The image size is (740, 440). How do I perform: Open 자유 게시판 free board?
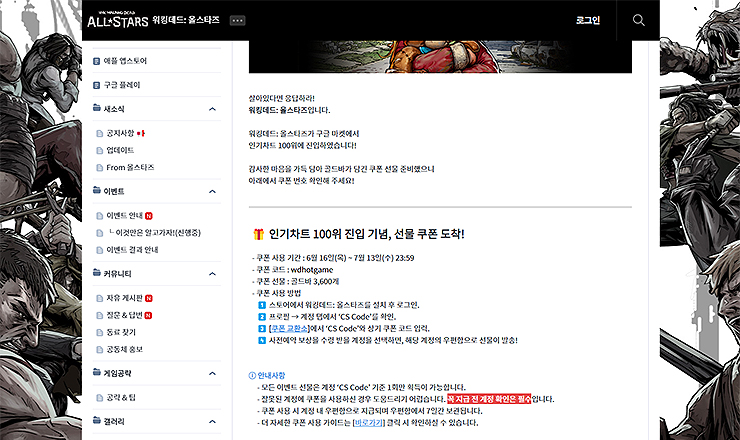[124, 298]
